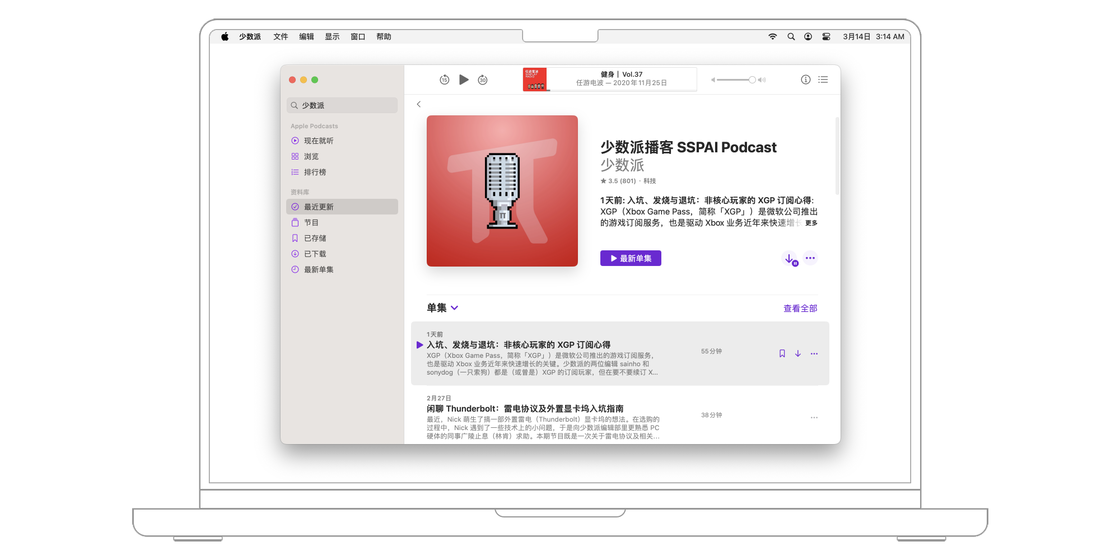
Task: Go back with the left chevron arrow
Action: click(x=419, y=105)
